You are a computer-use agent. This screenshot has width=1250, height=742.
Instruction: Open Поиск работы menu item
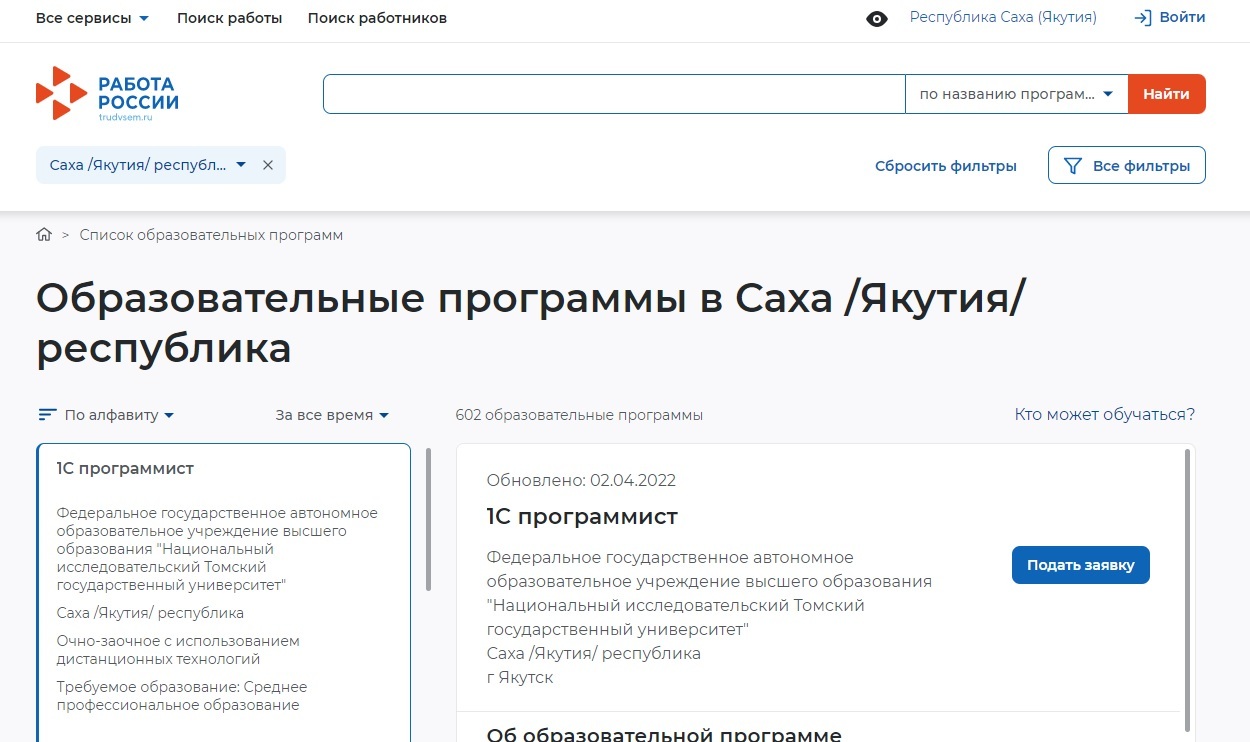tap(229, 18)
